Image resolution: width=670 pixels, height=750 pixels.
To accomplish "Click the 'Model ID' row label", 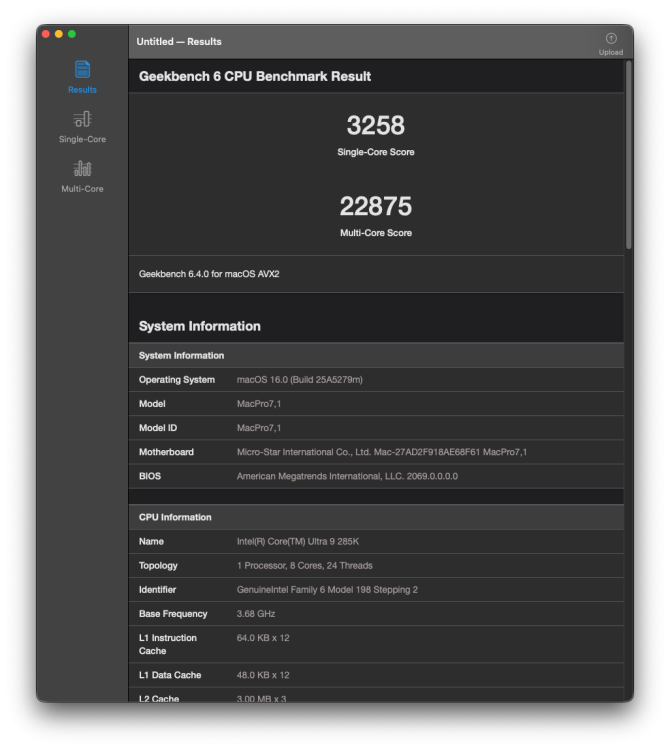I will [x=158, y=428].
